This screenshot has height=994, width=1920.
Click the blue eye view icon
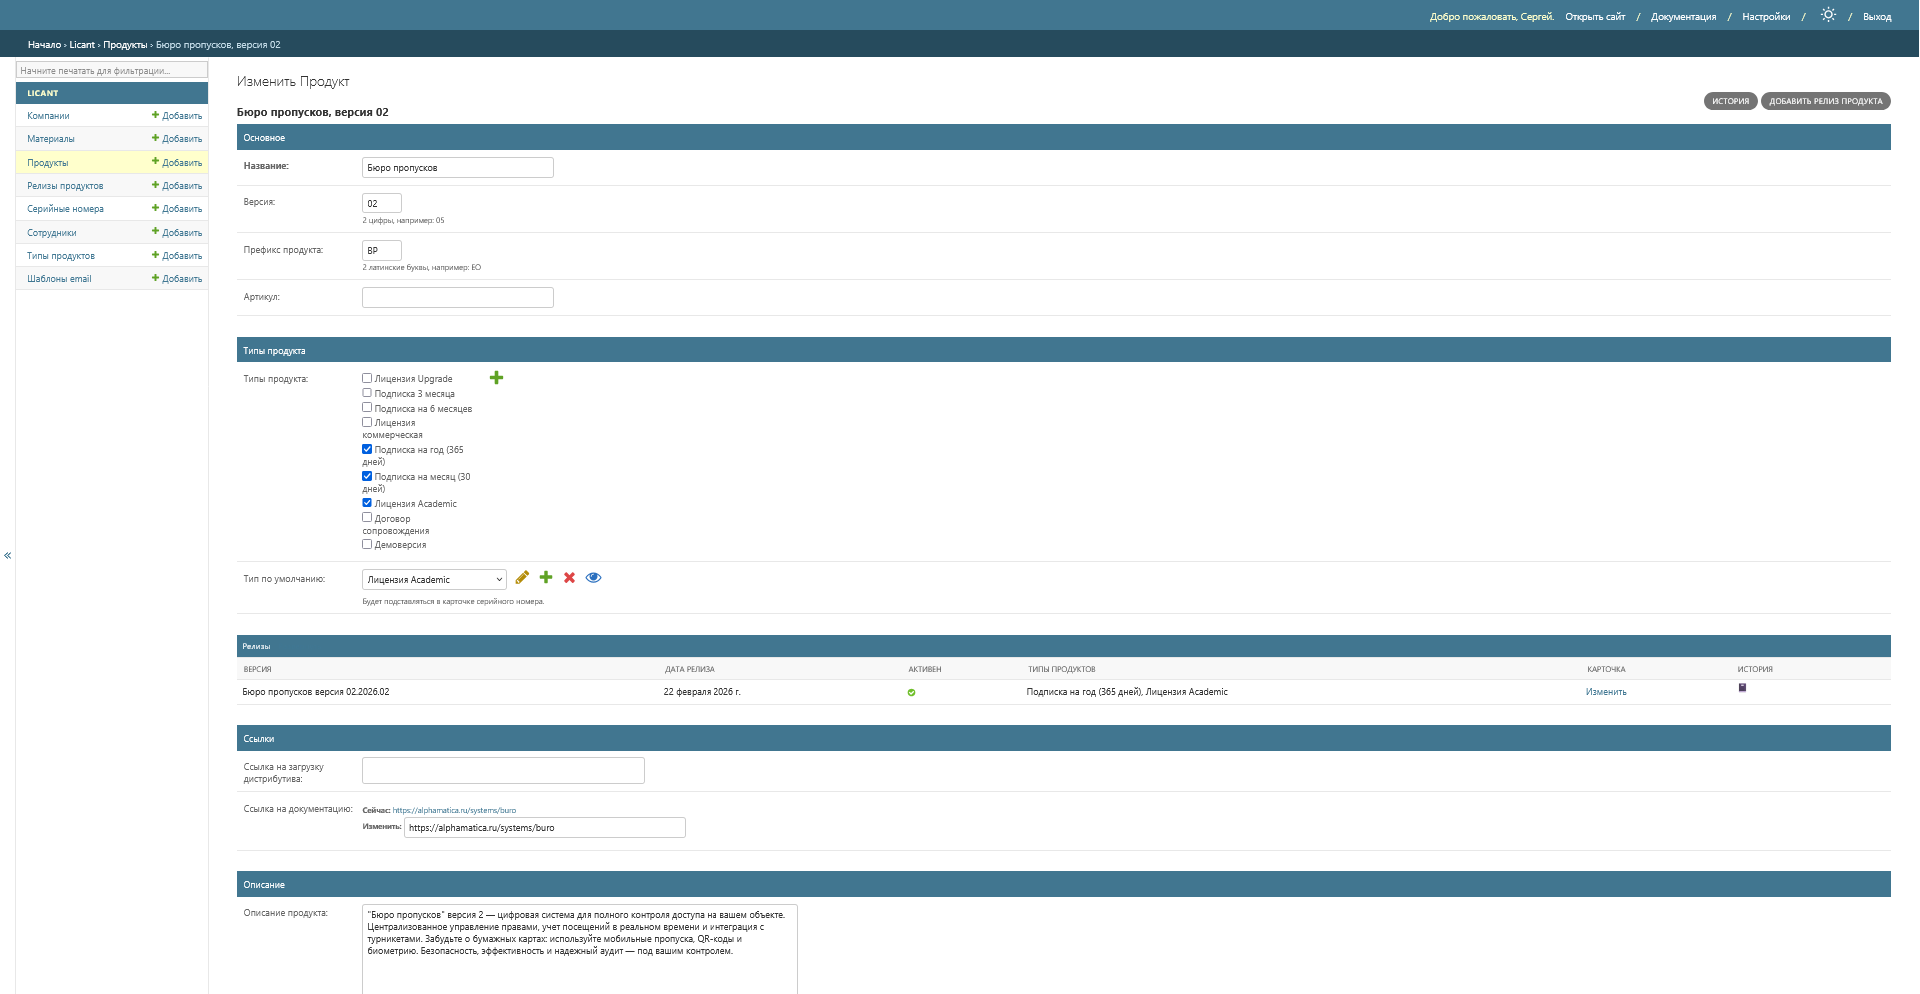point(593,578)
